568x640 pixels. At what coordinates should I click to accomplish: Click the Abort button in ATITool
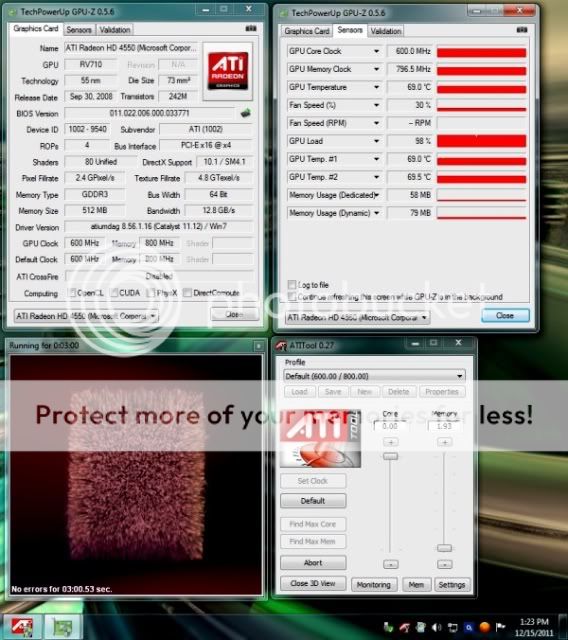pyautogui.click(x=313, y=563)
